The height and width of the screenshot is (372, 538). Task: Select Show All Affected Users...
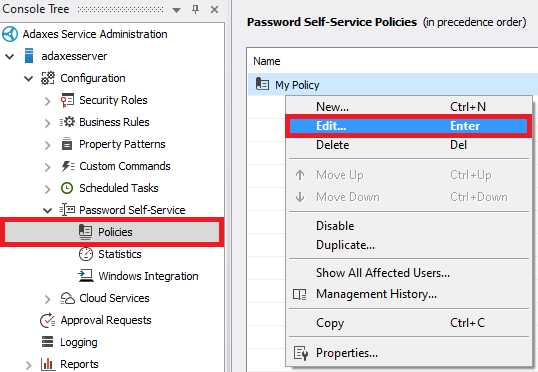[x=383, y=273]
